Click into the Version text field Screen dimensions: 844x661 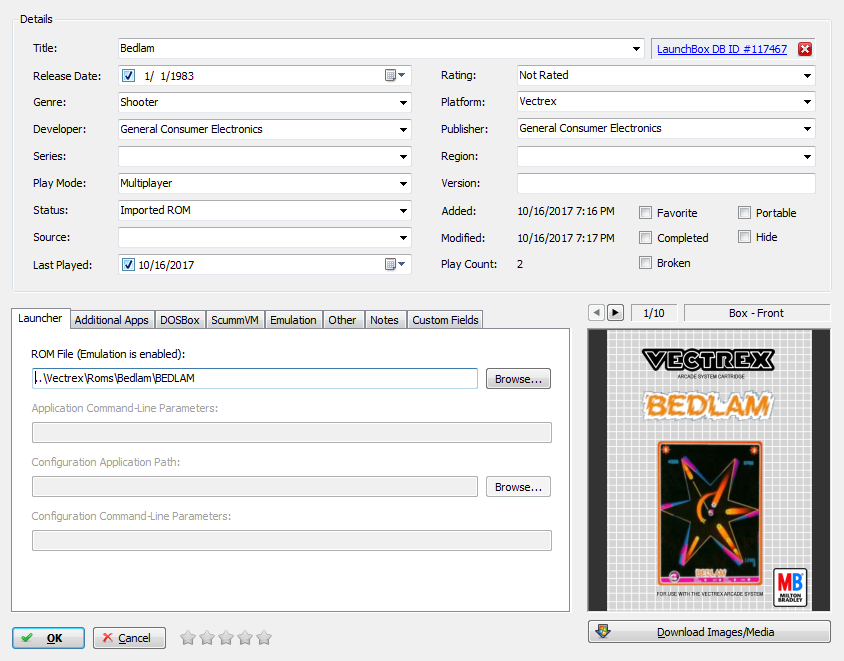[666, 183]
